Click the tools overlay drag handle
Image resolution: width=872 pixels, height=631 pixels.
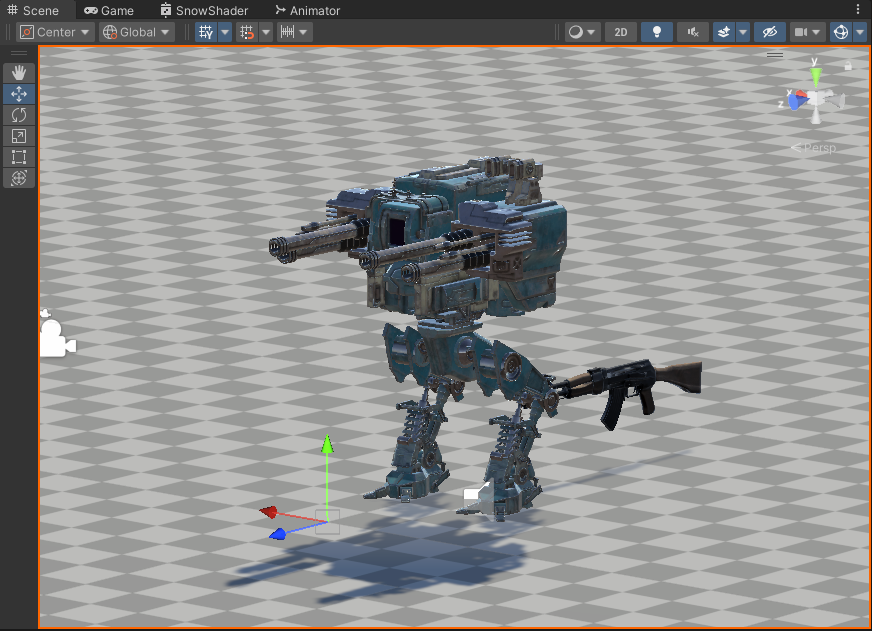(x=19, y=53)
